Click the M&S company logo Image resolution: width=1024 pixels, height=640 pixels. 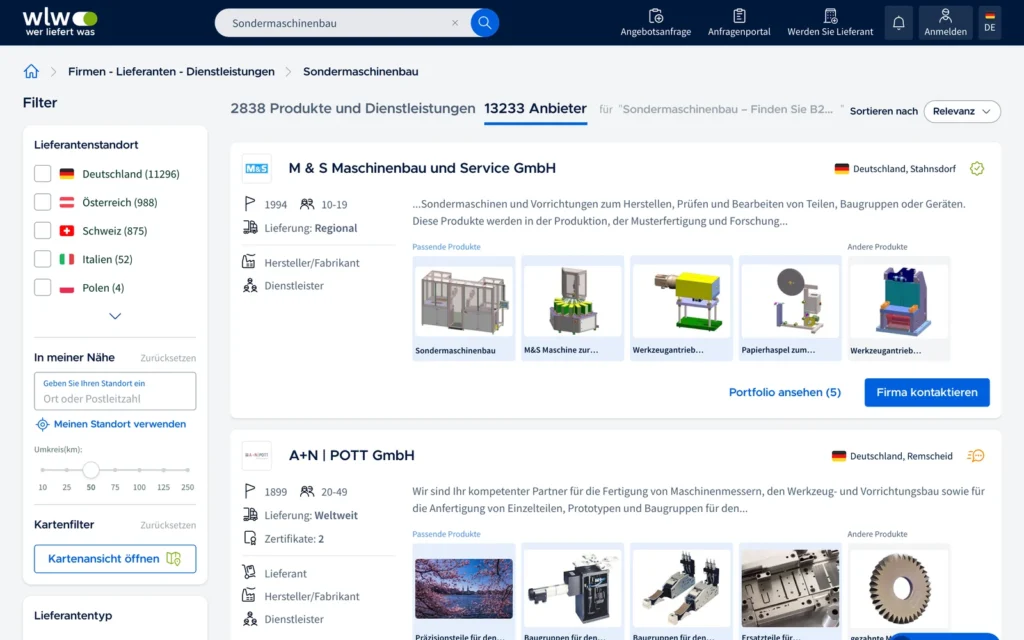pos(257,168)
